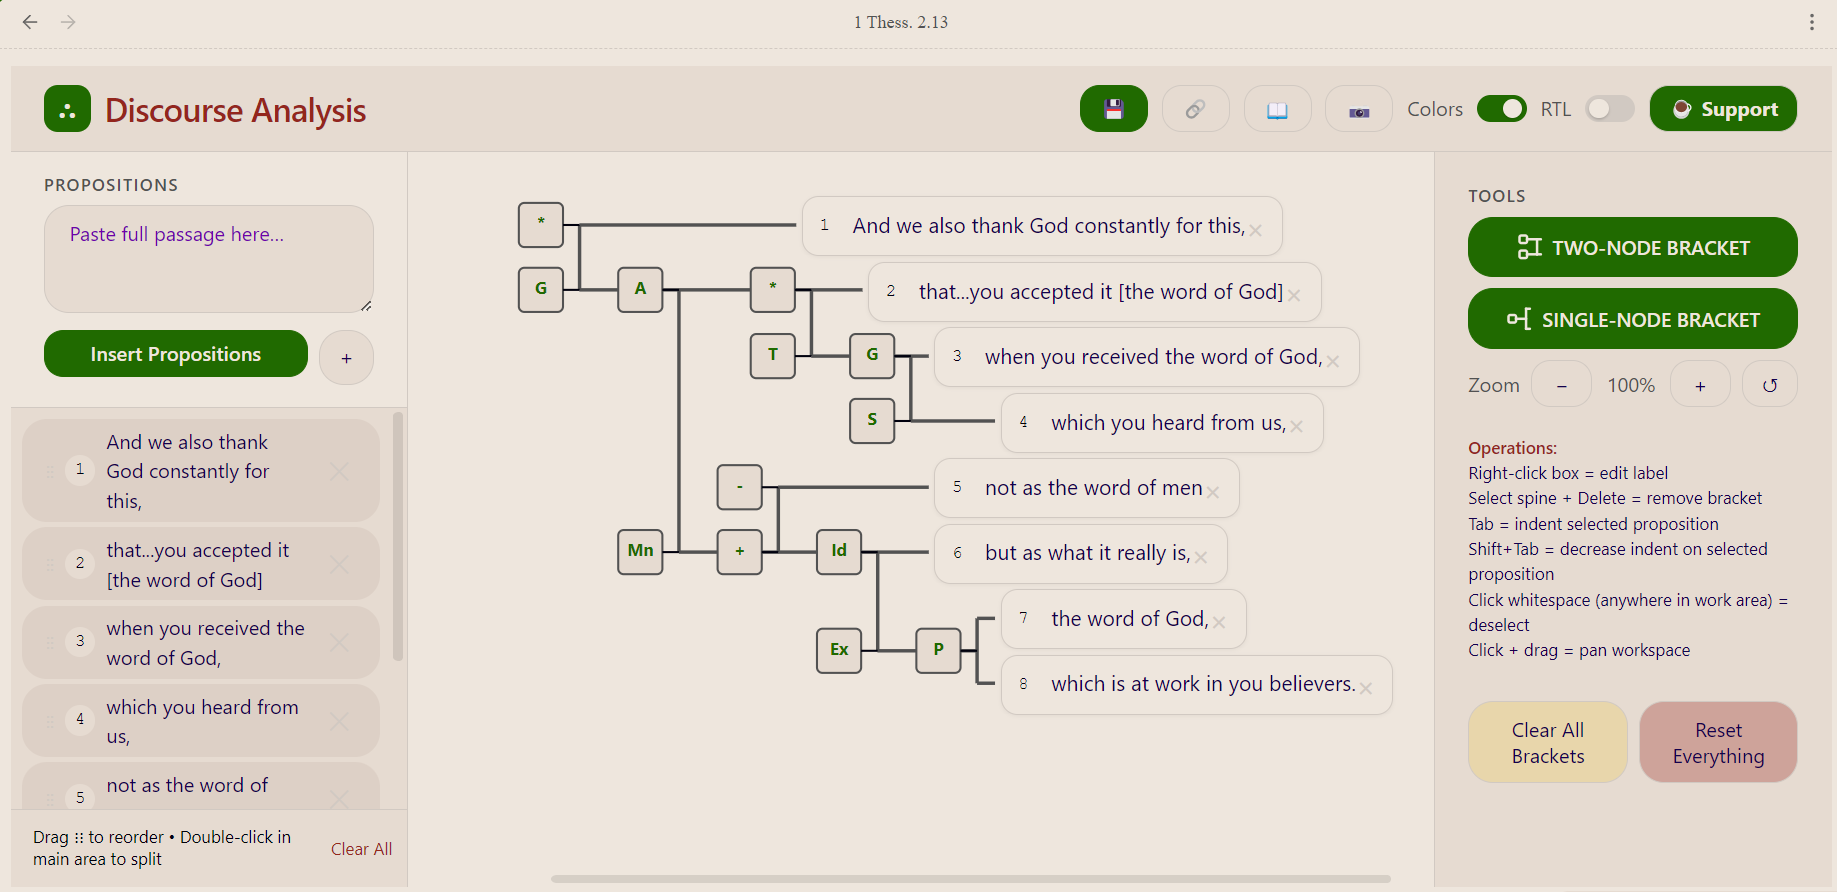This screenshot has height=892, width=1837.
Task: Select the 'Mn' relationship label box
Action: point(640,551)
